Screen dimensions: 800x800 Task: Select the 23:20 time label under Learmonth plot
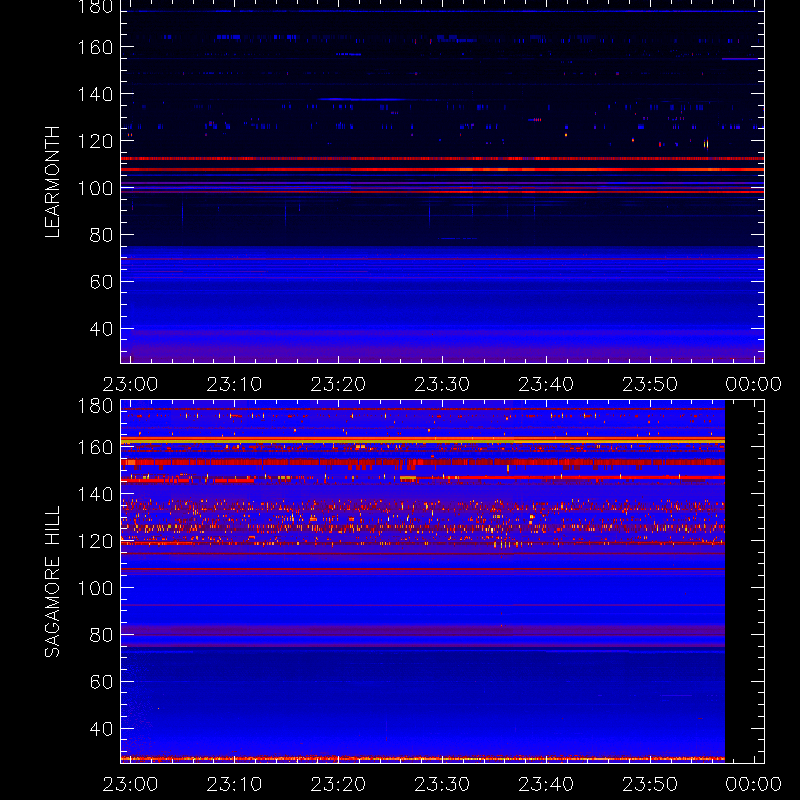coord(338,384)
